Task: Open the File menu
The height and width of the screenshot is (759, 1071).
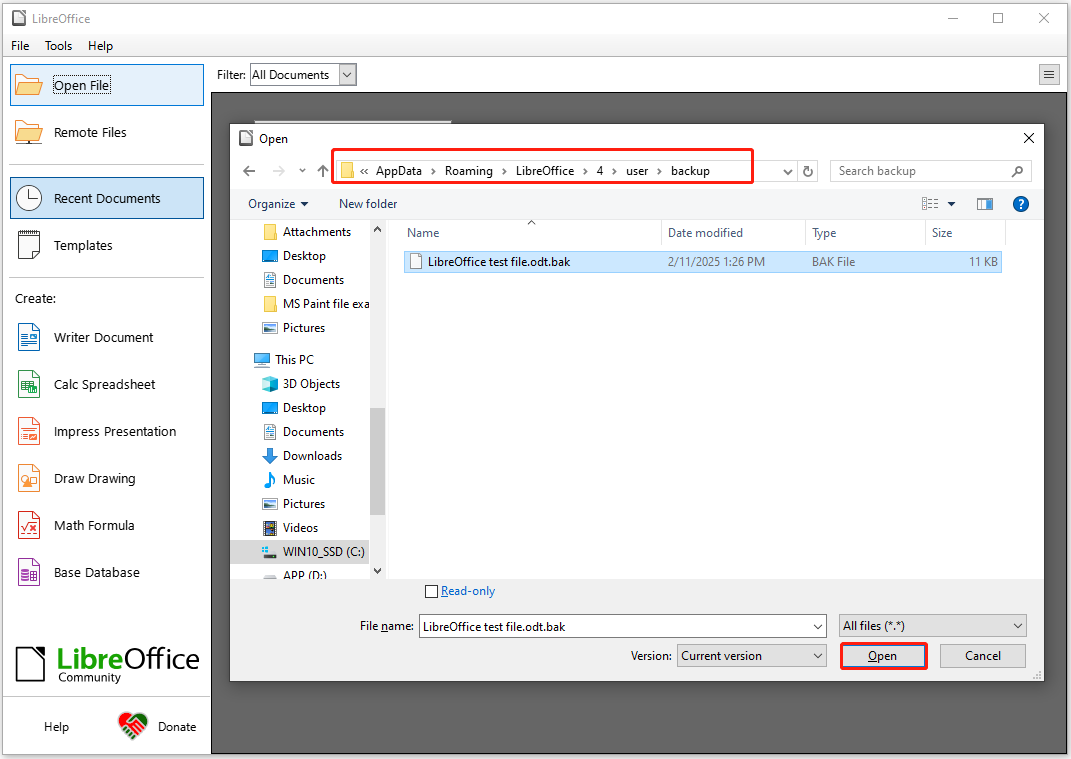Action: coord(20,46)
